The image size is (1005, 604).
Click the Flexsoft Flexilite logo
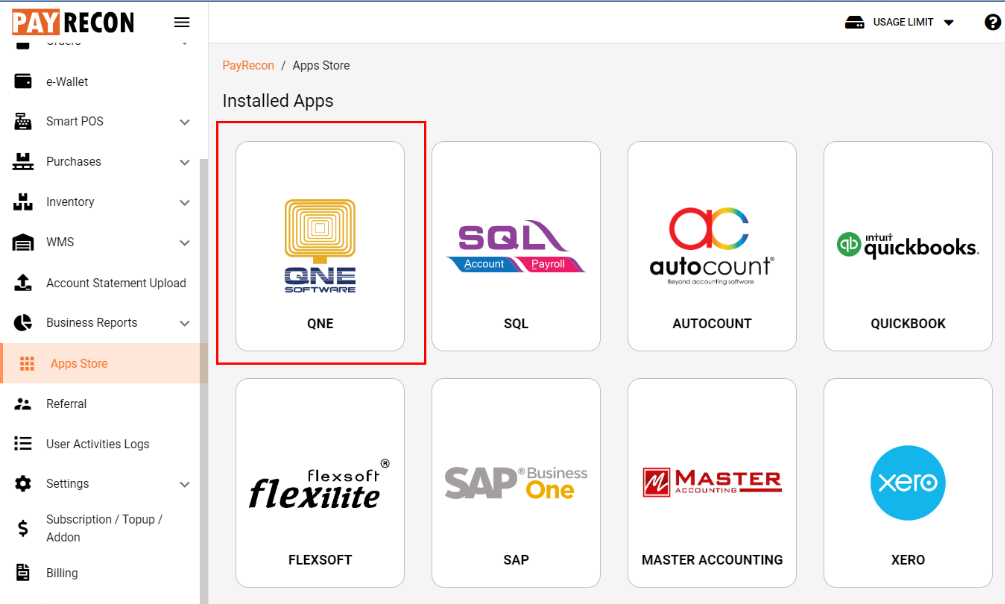pyautogui.click(x=320, y=485)
